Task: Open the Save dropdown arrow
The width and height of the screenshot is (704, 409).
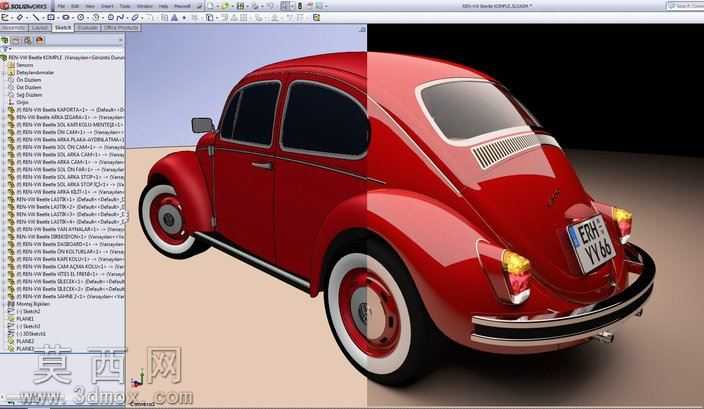Action: pyautogui.click(x=246, y=6)
